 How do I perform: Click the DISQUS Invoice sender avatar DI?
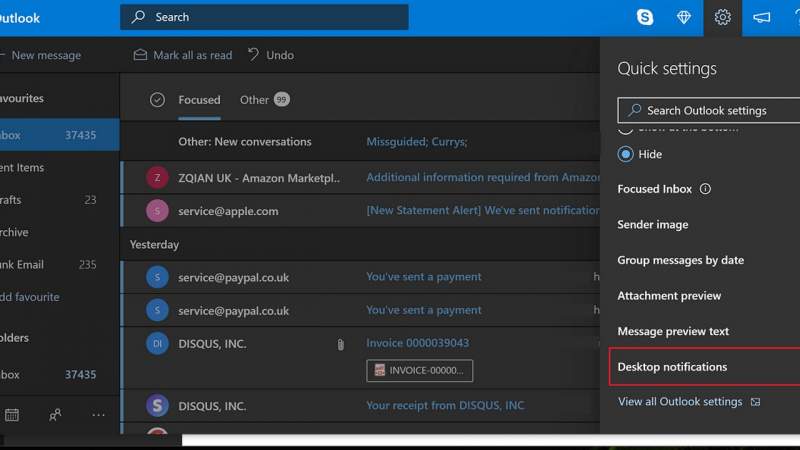157,343
